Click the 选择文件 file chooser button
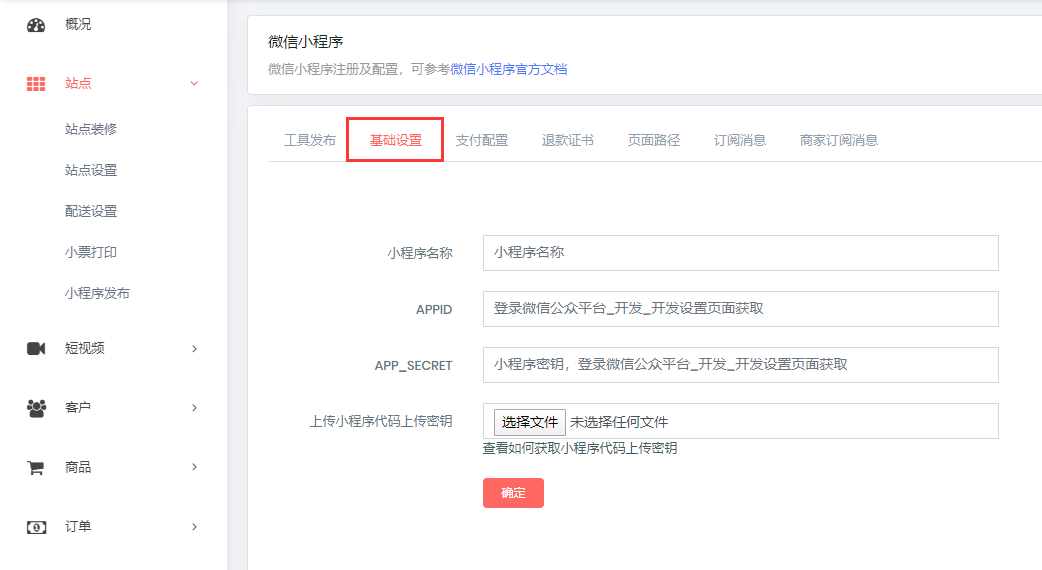The height and width of the screenshot is (570, 1042). pos(530,422)
